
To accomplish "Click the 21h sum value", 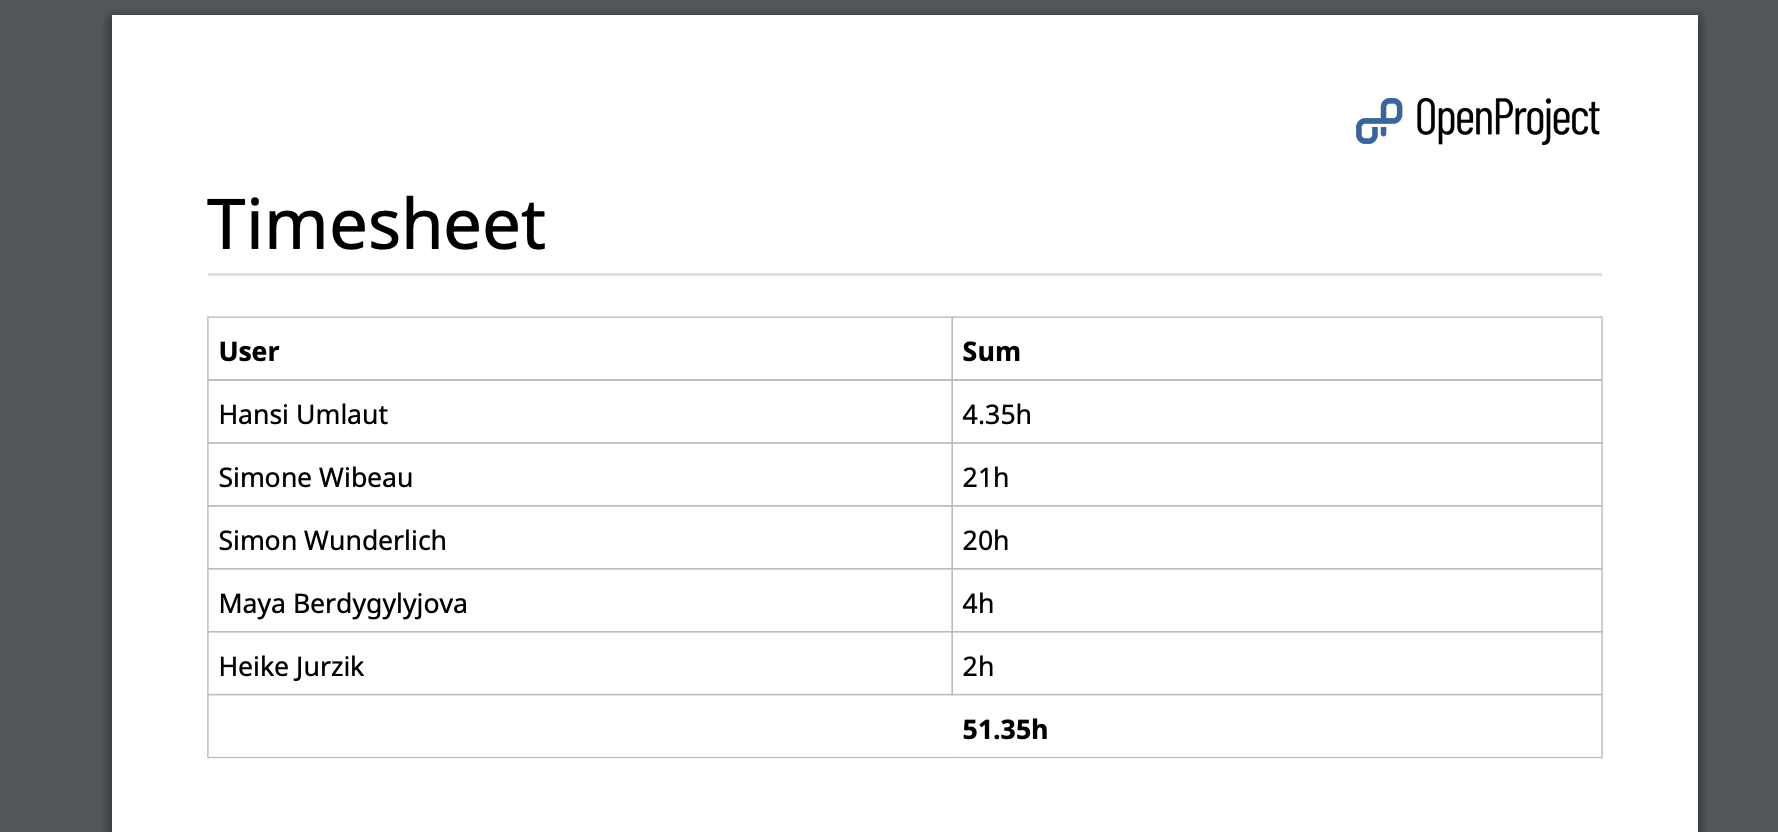I will click(985, 477).
